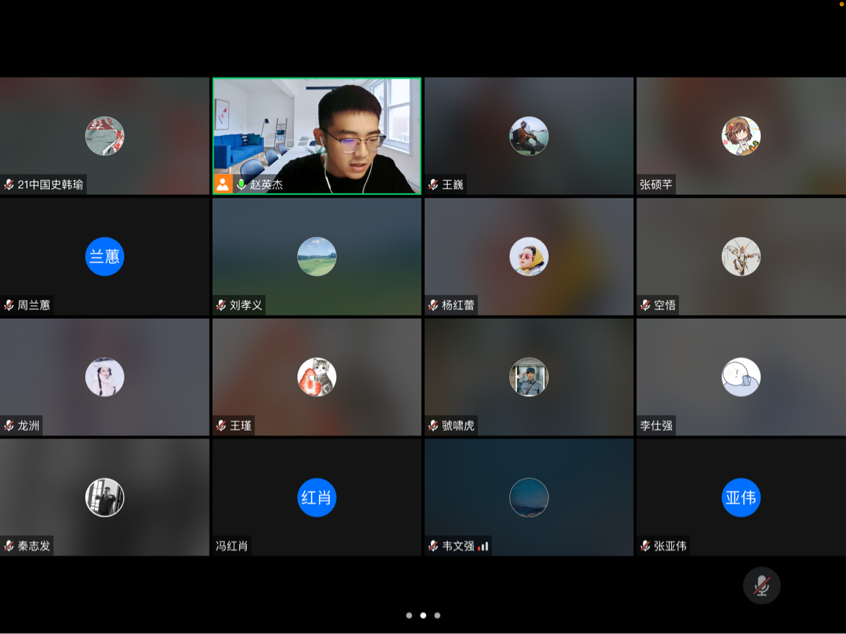Click the muted mic icon beside 21中国史韩瑜
The width and height of the screenshot is (846, 634).
[9, 185]
